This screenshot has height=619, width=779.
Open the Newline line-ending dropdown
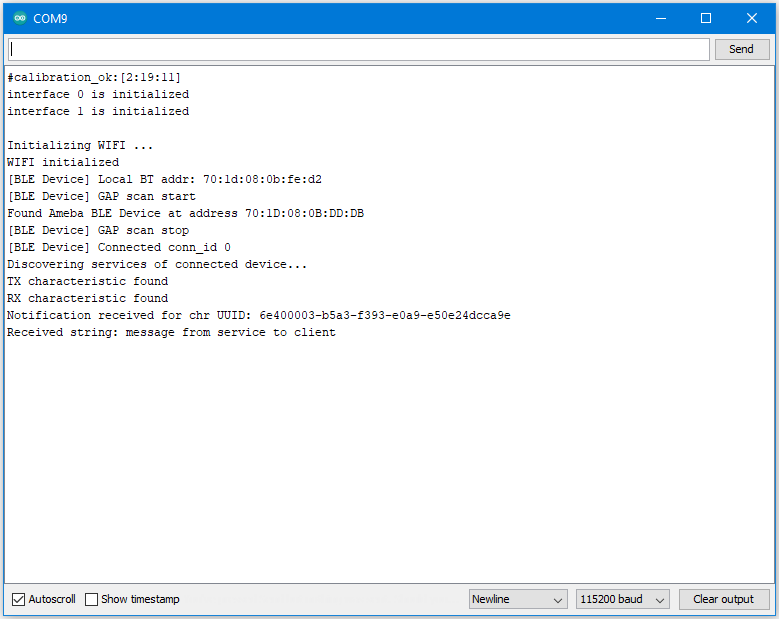[x=518, y=599]
